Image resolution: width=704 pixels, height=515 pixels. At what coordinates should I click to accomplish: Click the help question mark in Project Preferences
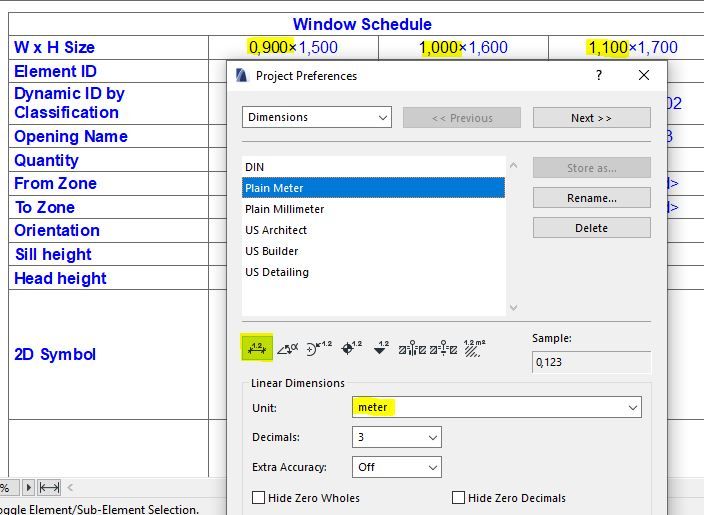(x=598, y=75)
